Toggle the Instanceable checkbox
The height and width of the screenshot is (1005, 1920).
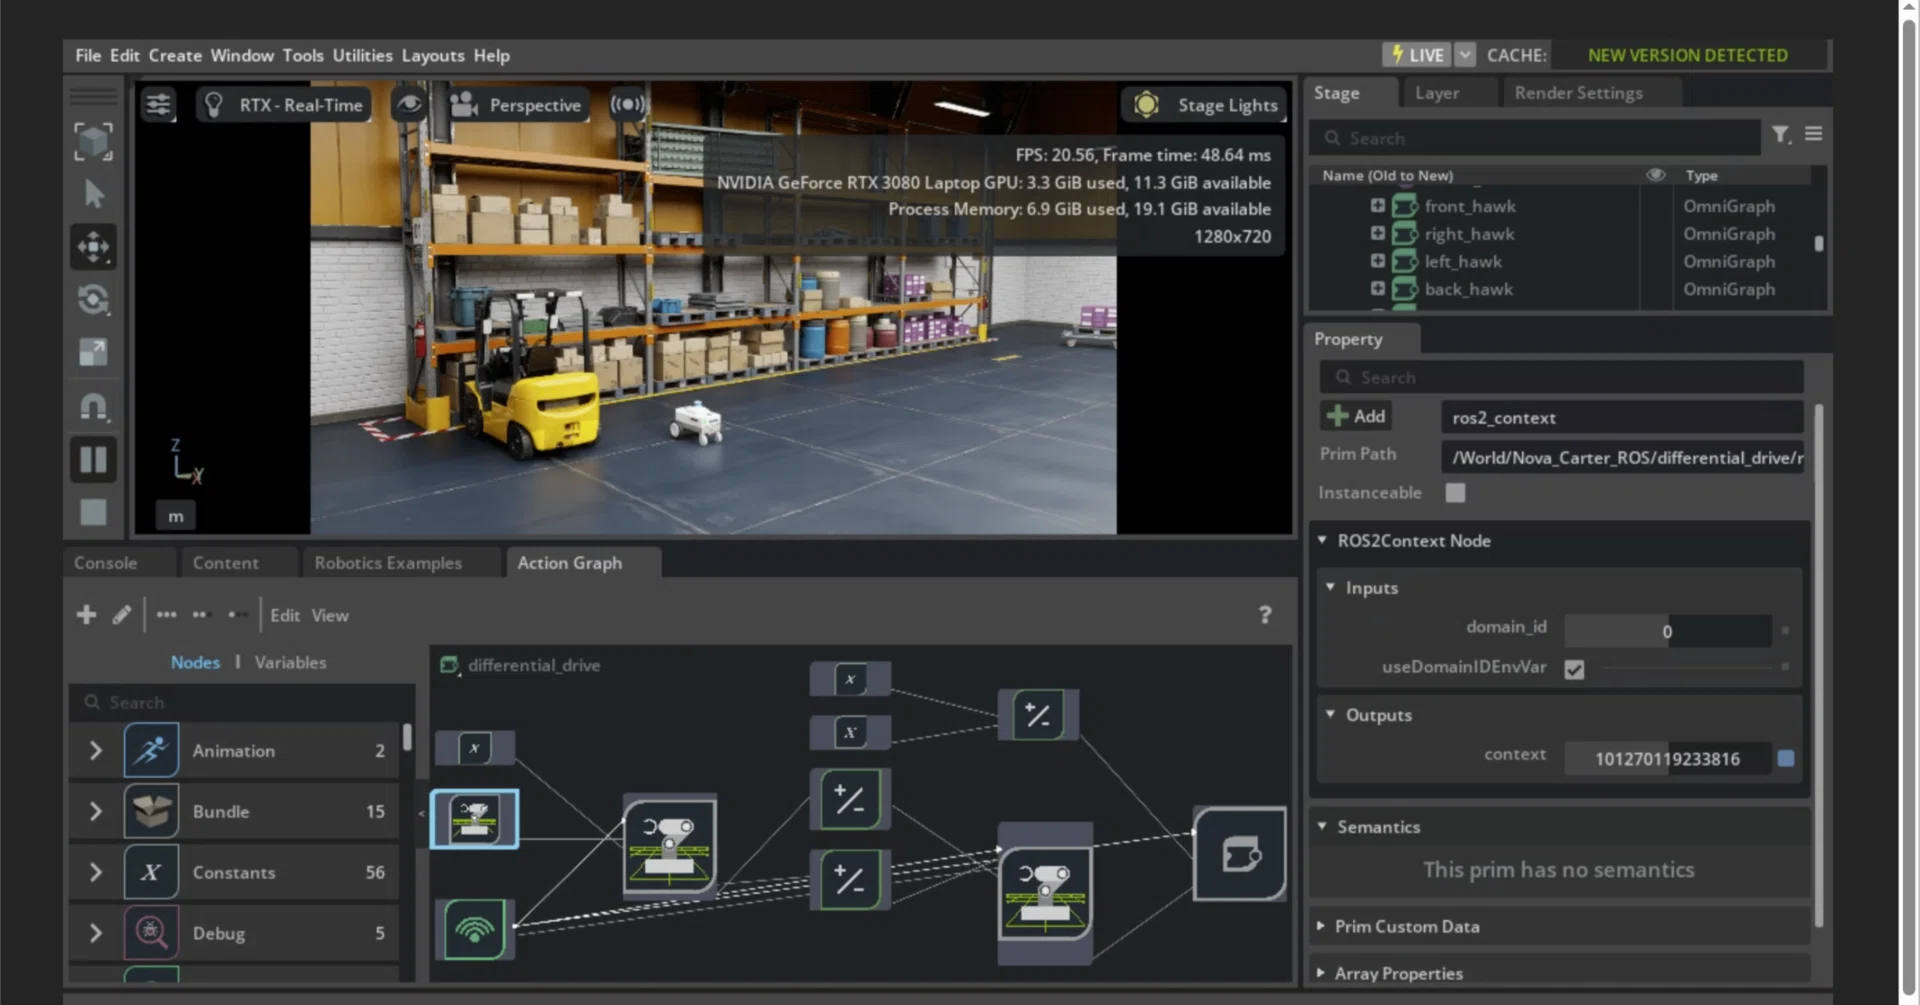1455,493
